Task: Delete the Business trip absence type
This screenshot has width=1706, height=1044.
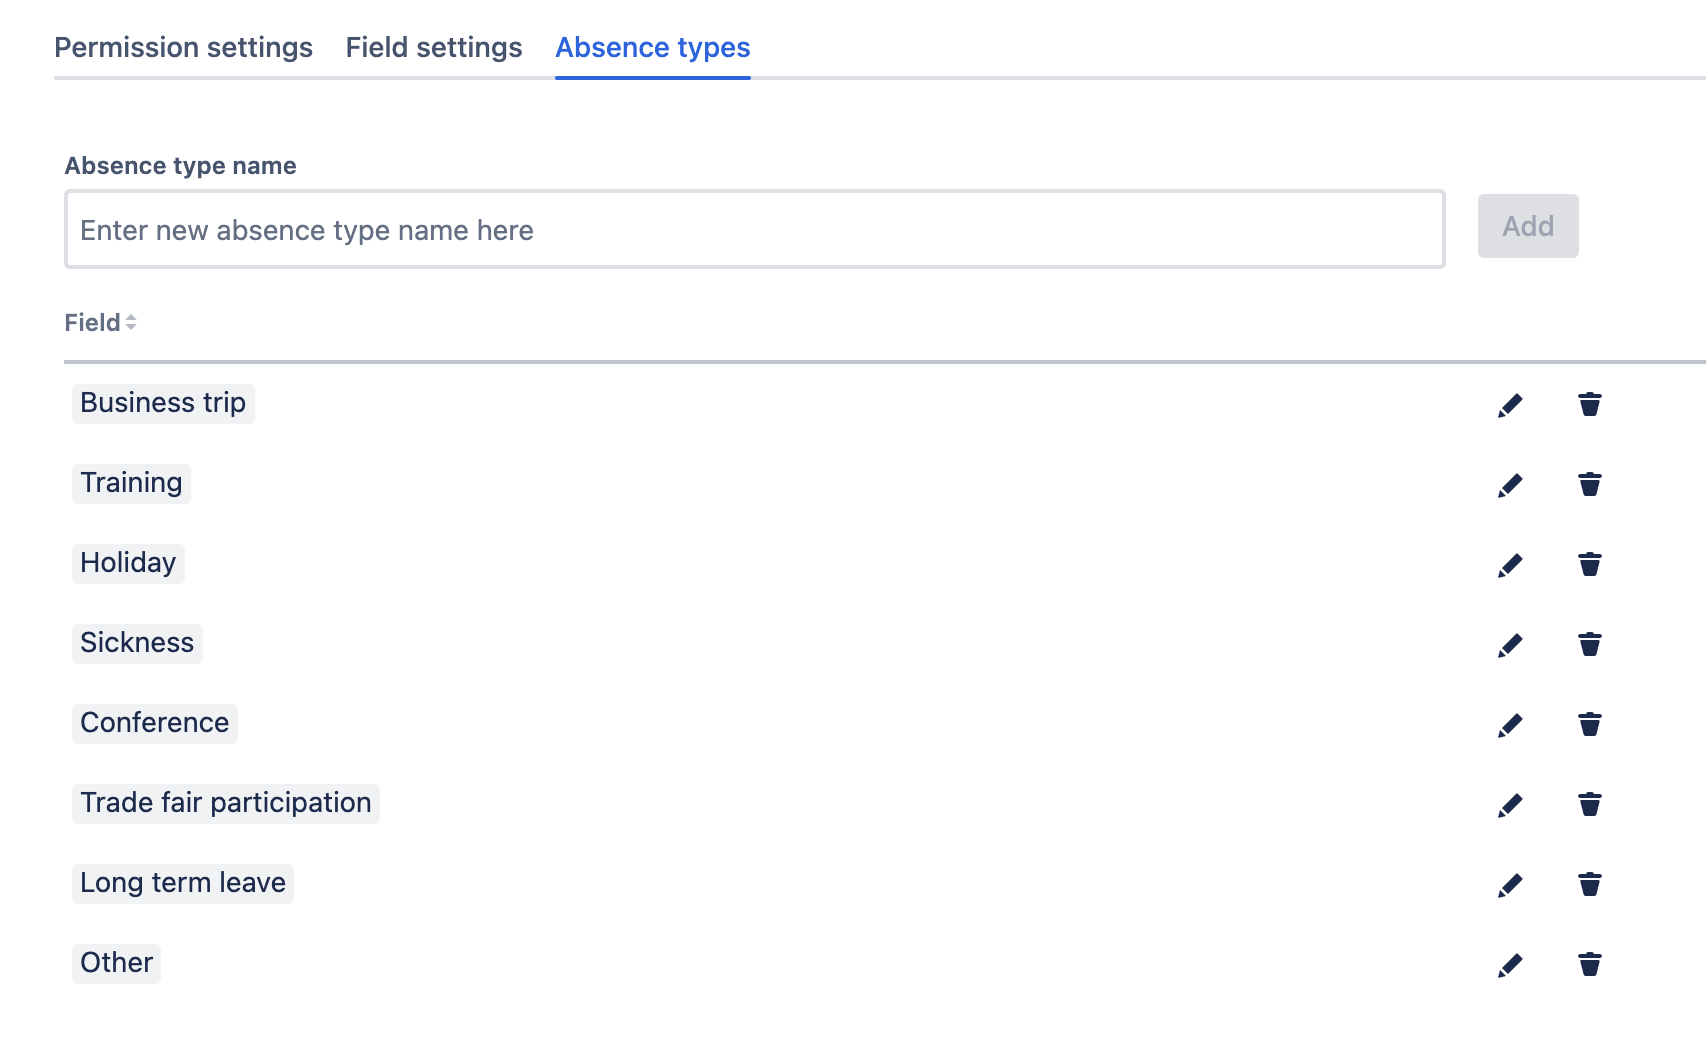Action: pyautogui.click(x=1590, y=404)
